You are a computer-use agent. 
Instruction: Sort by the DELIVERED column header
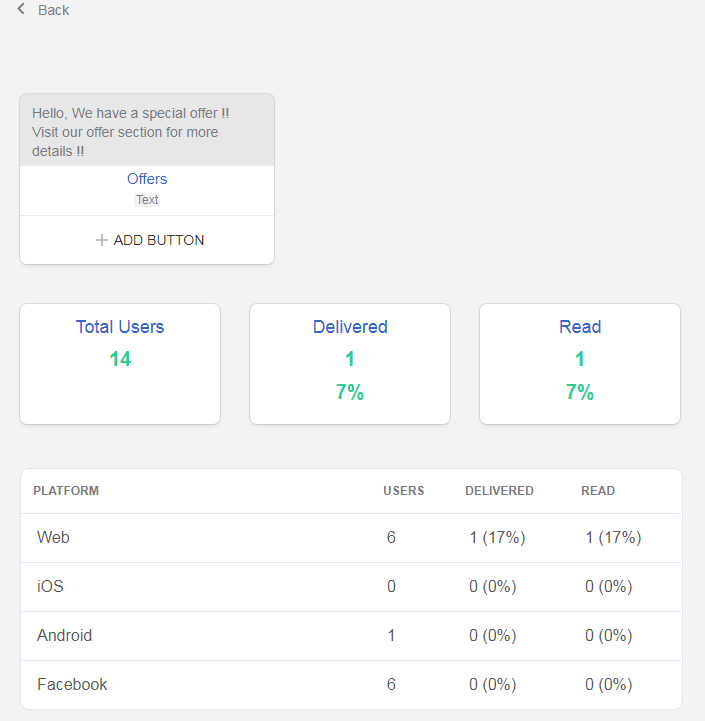pyautogui.click(x=499, y=491)
